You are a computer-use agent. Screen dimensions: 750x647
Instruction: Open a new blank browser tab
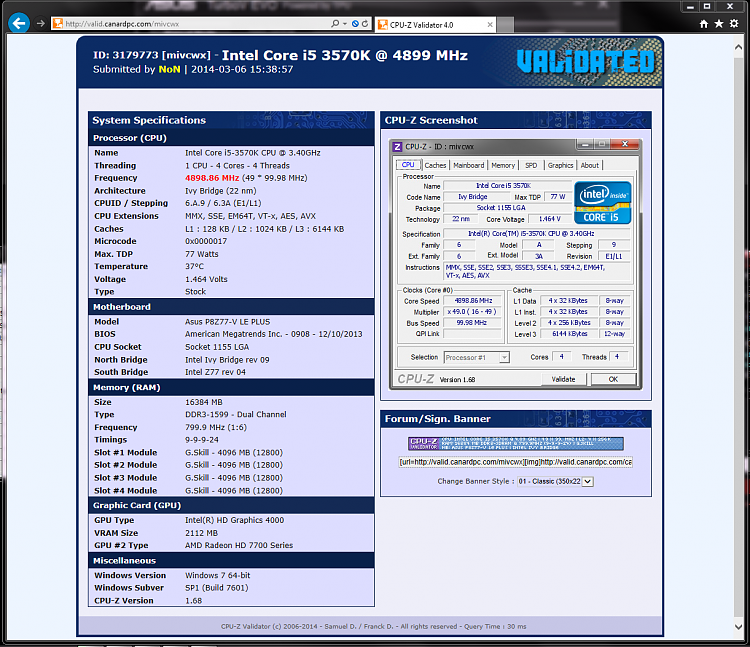pos(506,25)
